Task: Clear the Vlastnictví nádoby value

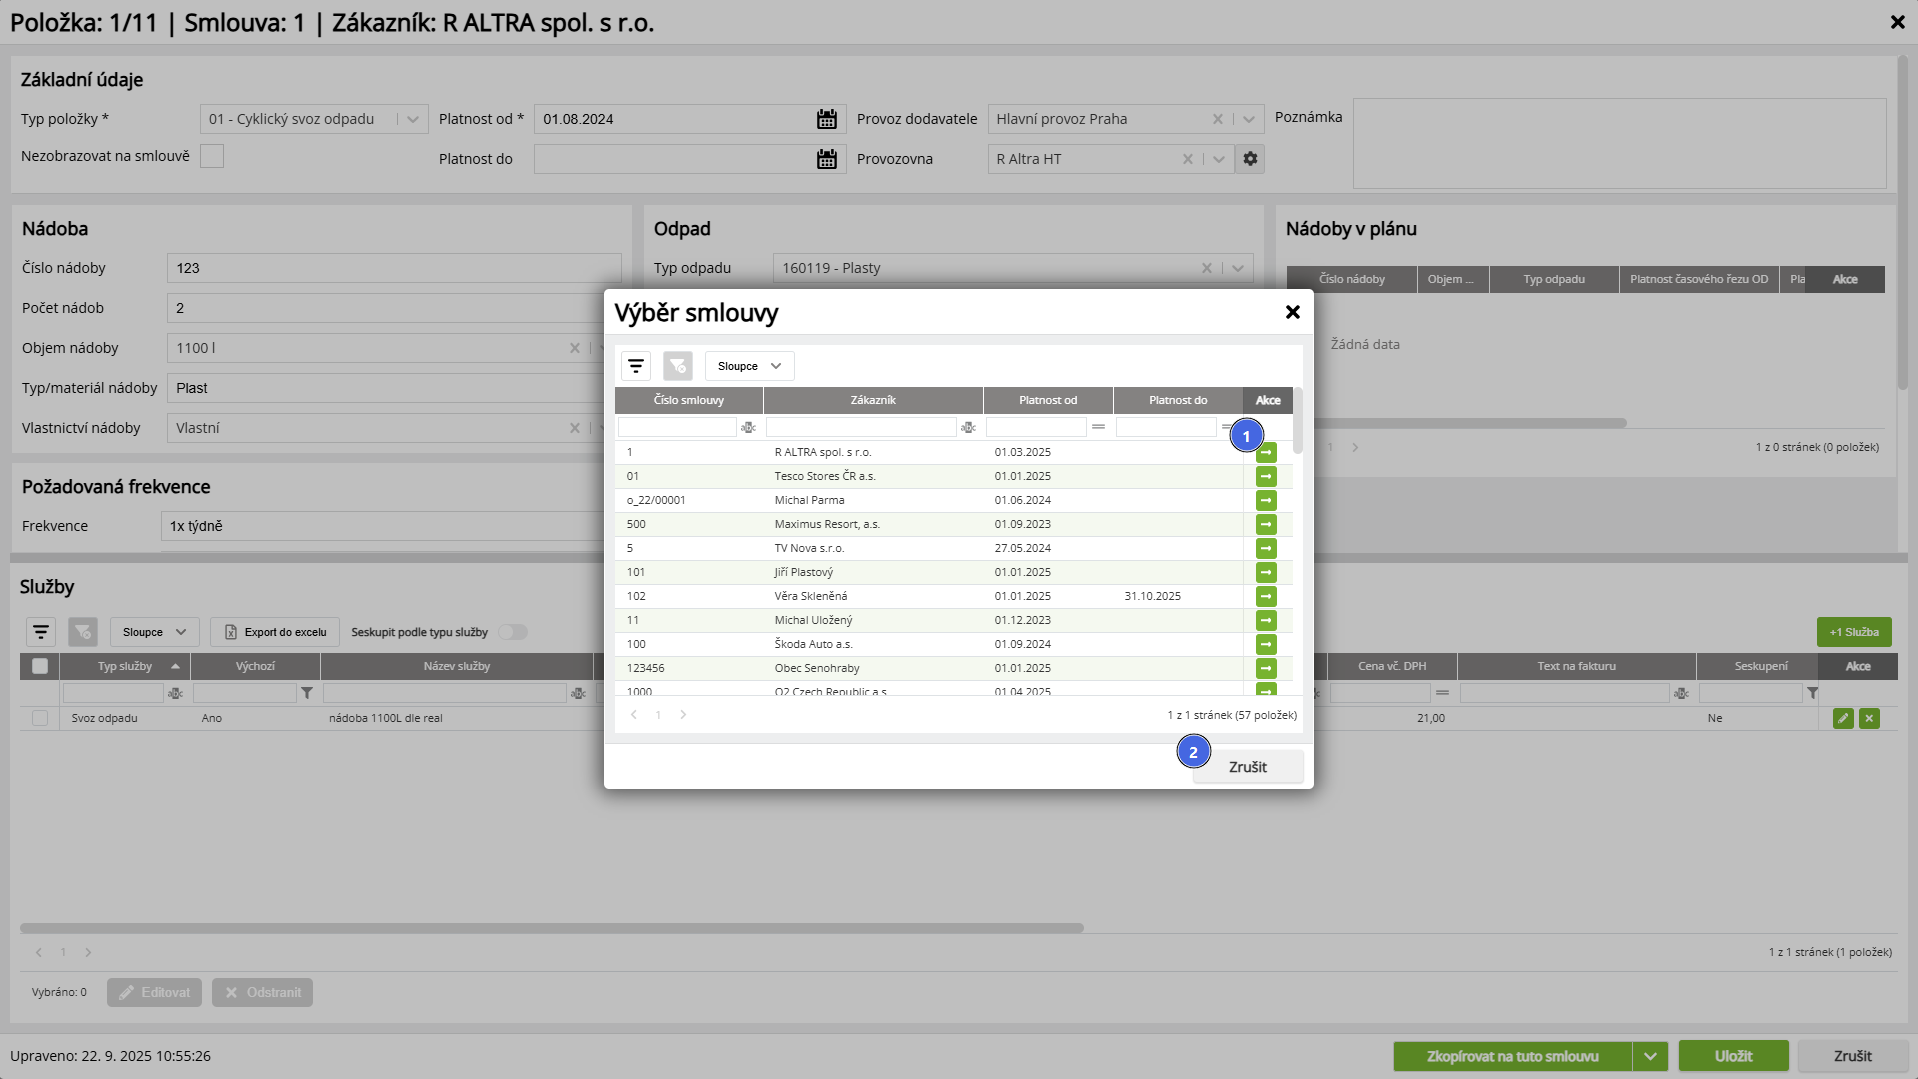Action: pyautogui.click(x=575, y=428)
